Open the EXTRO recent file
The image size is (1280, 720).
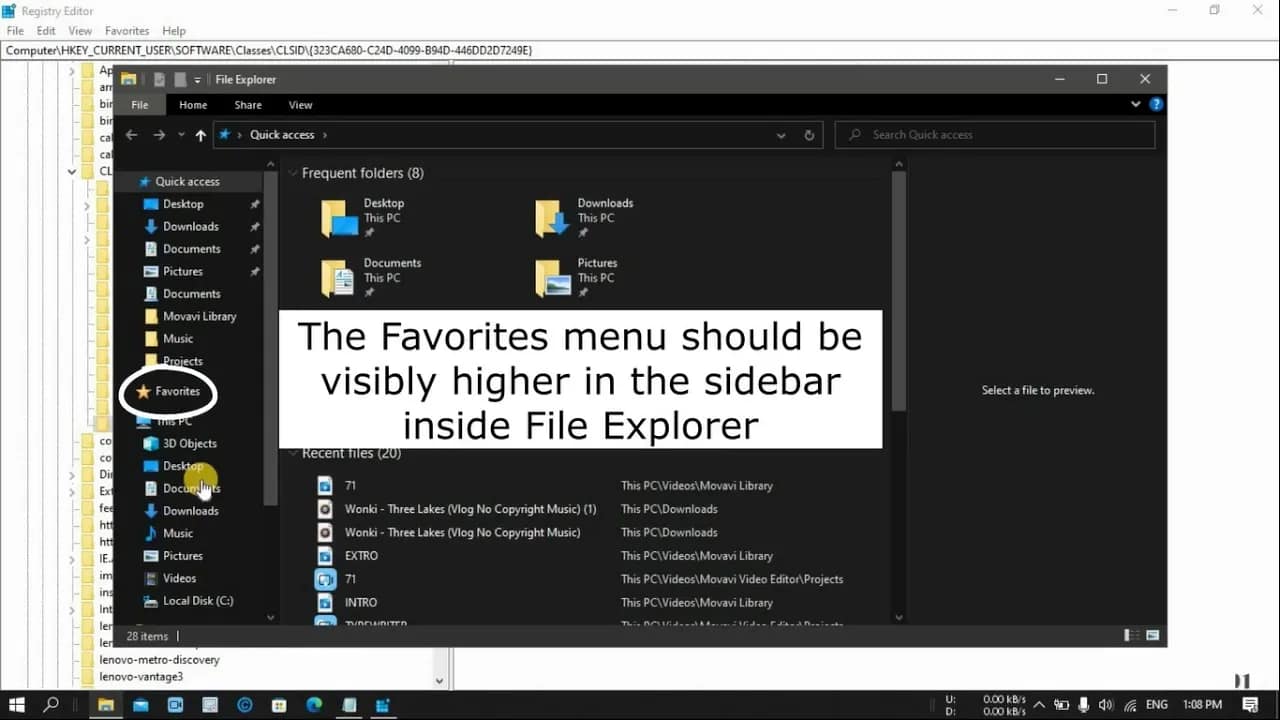361,556
